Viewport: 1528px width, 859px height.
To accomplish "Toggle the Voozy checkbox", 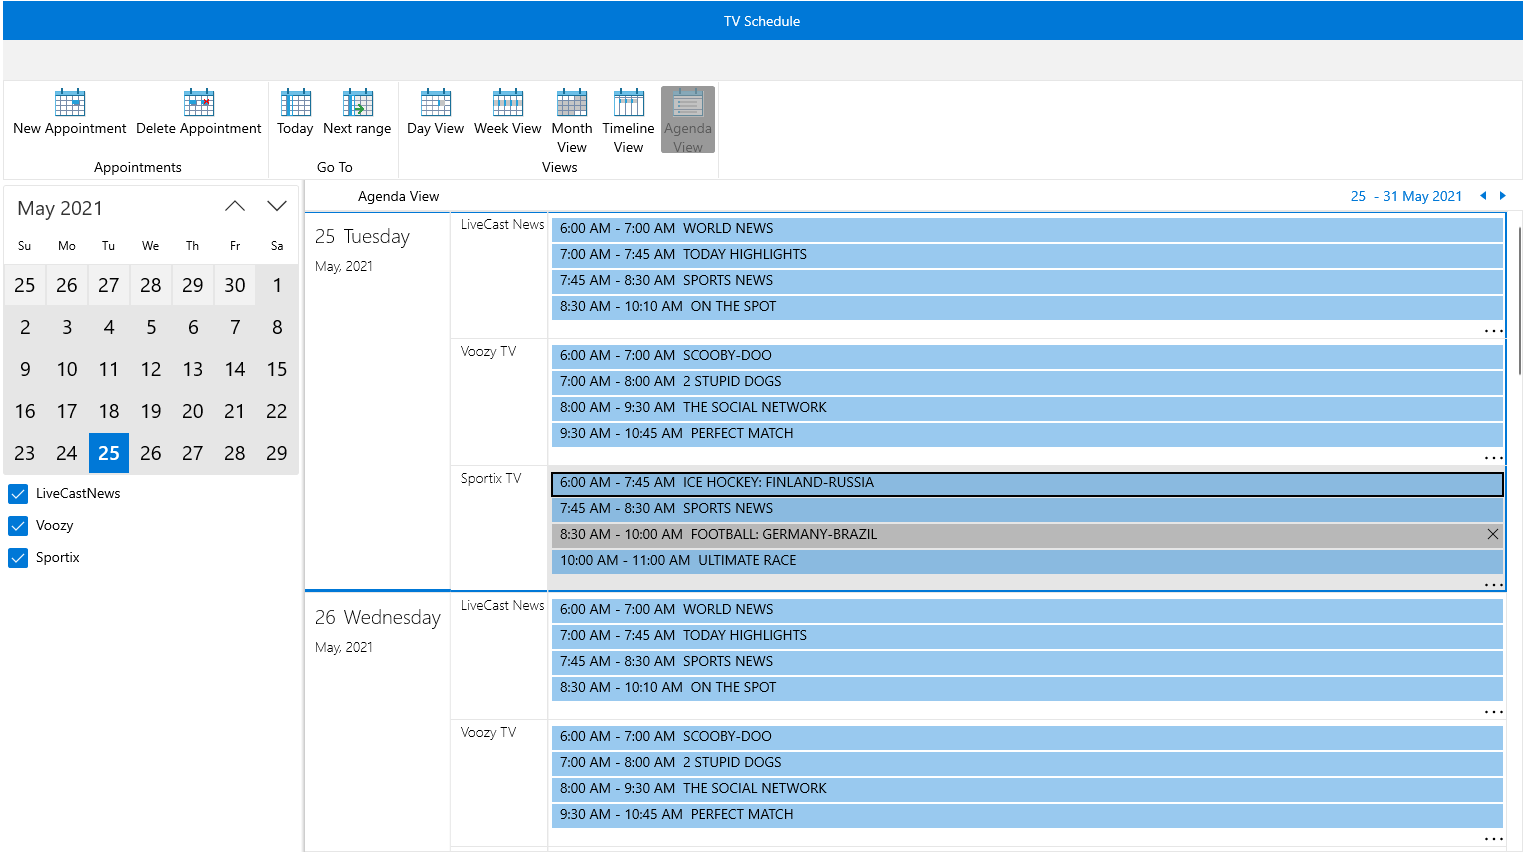I will pyautogui.click(x=18, y=526).
